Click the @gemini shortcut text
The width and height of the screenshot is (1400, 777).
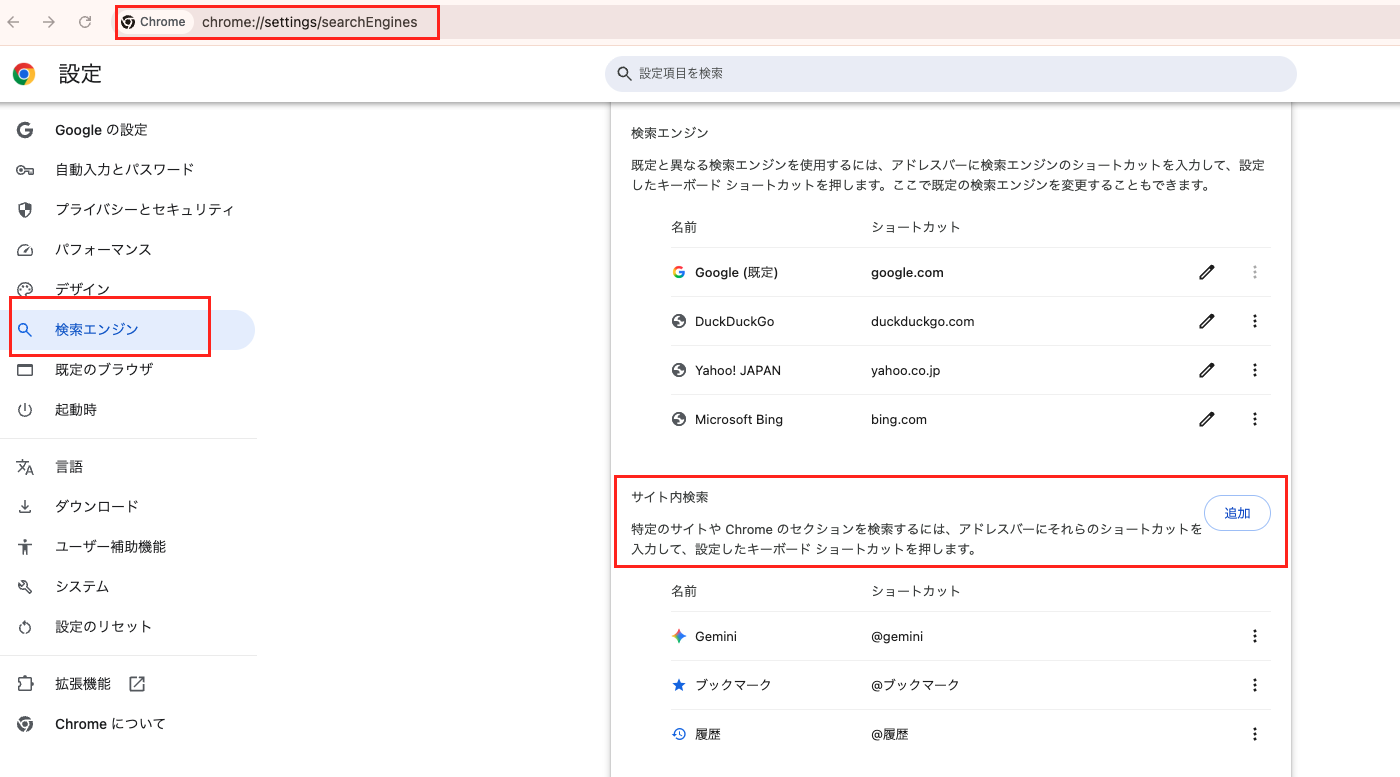point(897,636)
